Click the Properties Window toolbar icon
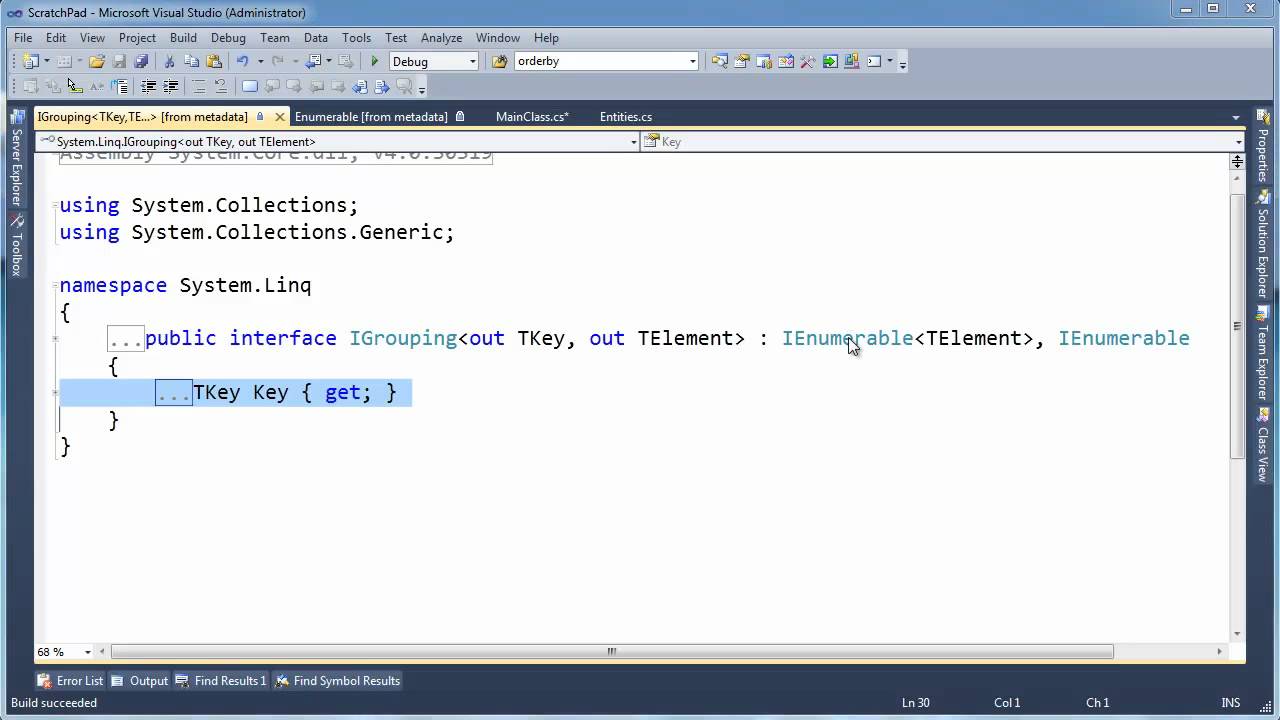 pos(742,61)
